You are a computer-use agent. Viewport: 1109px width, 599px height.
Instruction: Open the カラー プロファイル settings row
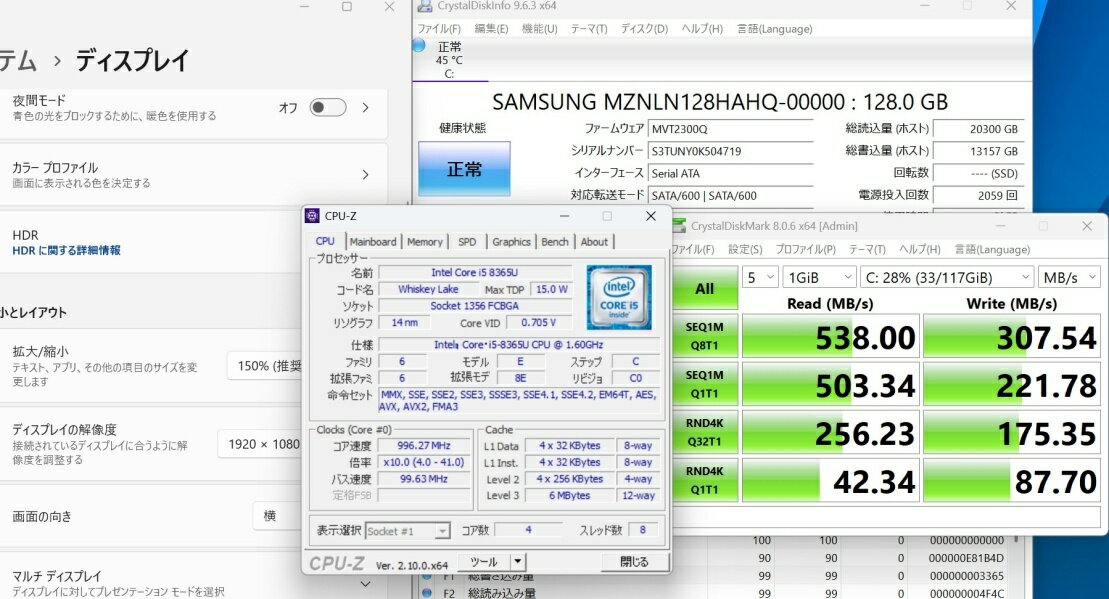click(x=192, y=175)
